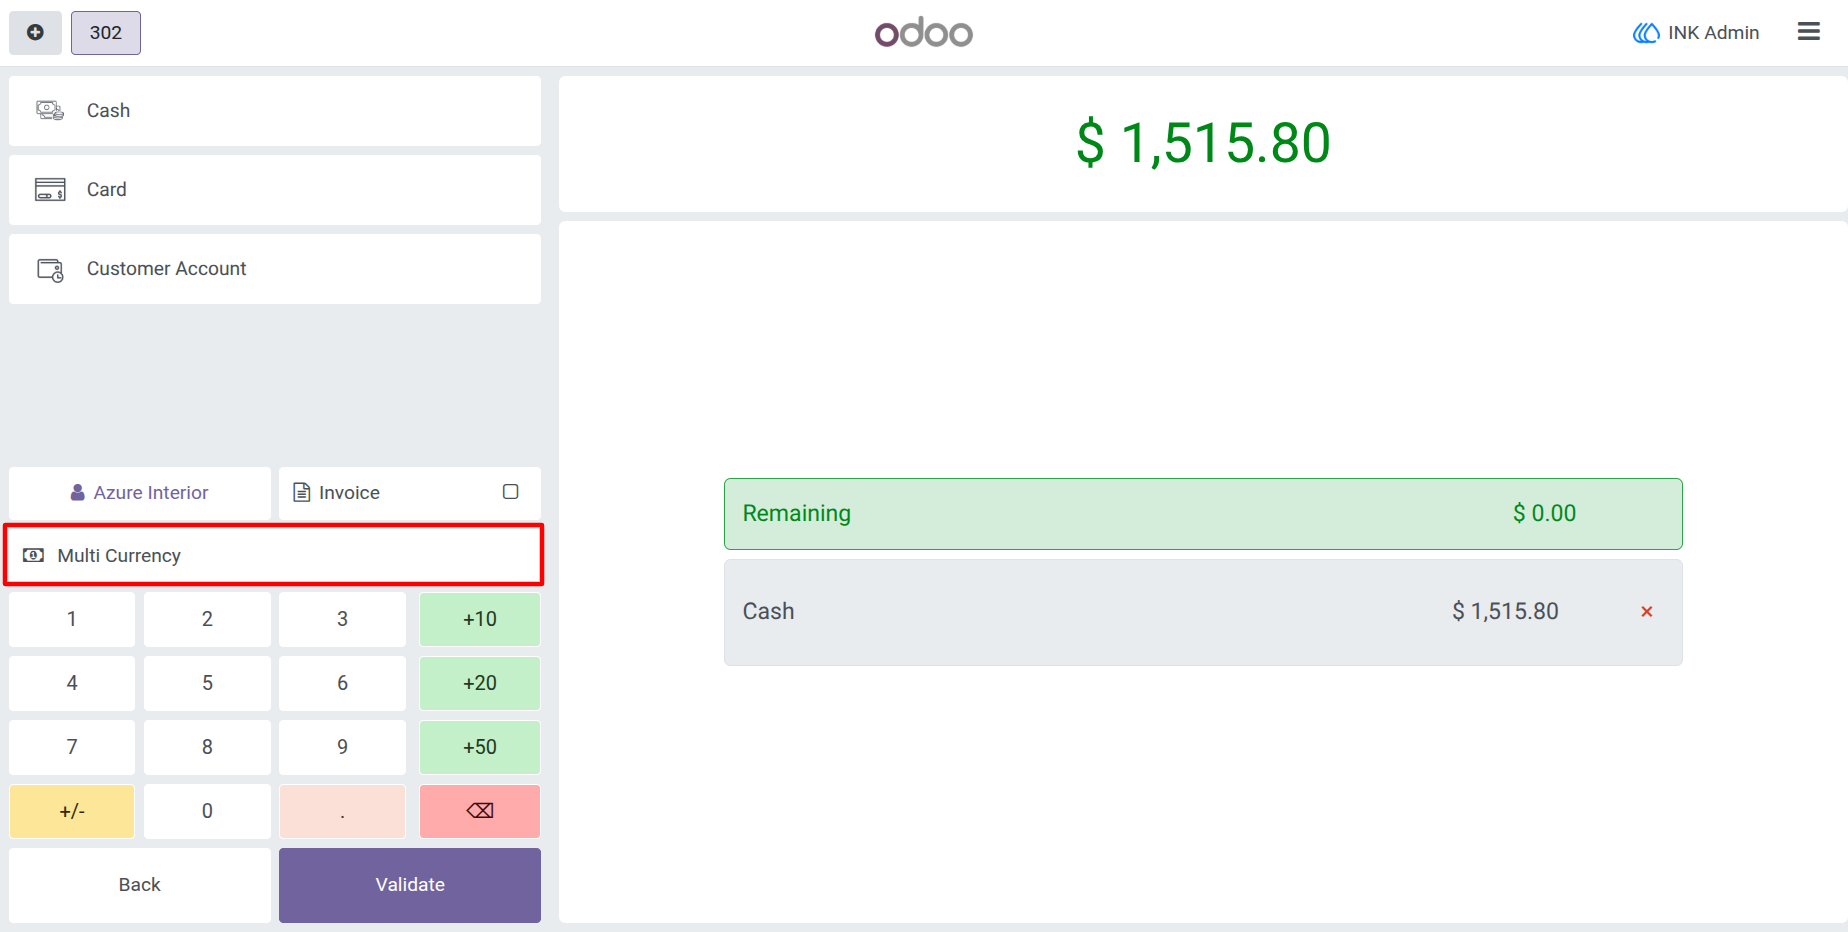1848x932 pixels.
Task: Remove the Cash payment line
Action: [1646, 612]
